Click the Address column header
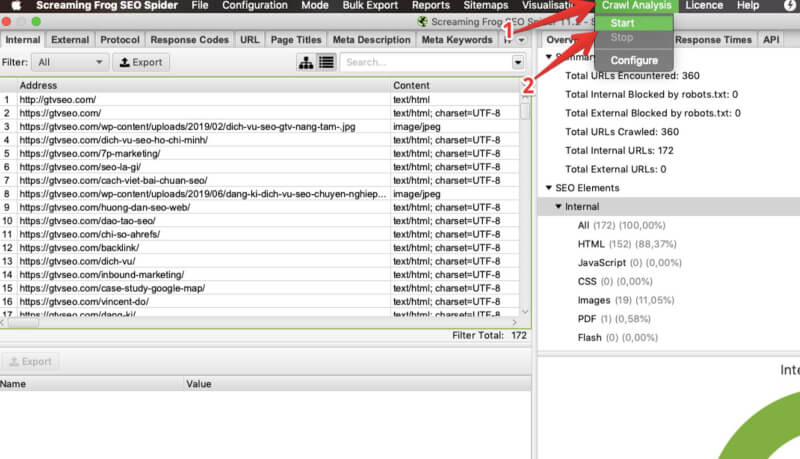The image size is (800, 459). [x=203, y=85]
